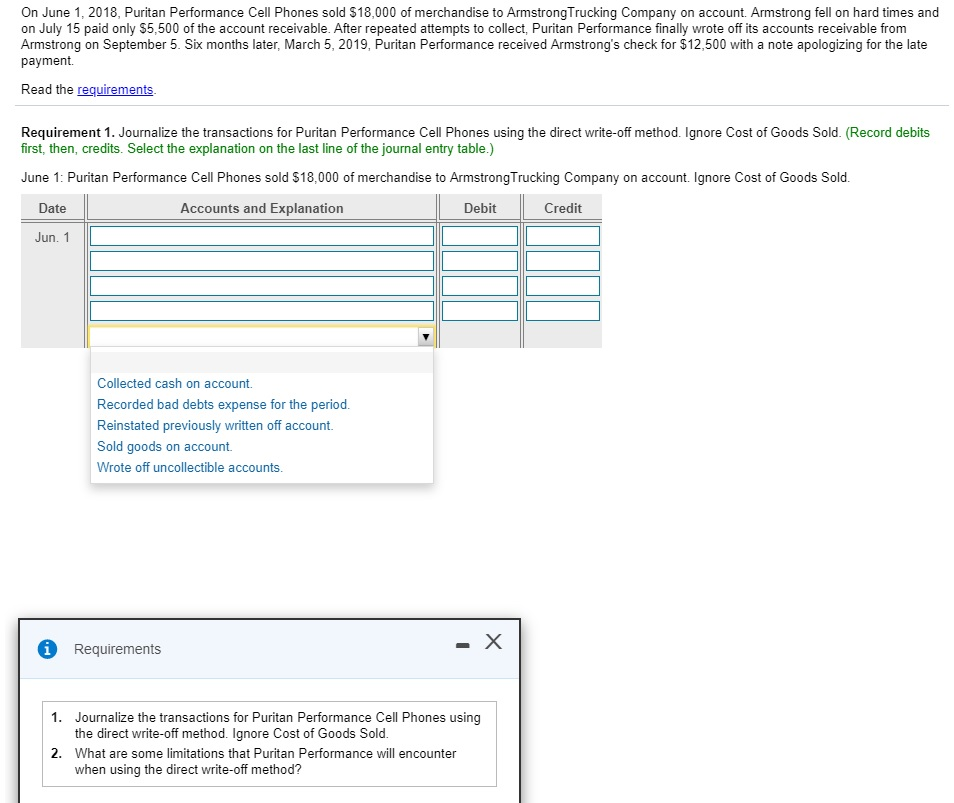
Task: Choose 'Wrote off uncollectible accounts.' option
Action: coord(188,467)
